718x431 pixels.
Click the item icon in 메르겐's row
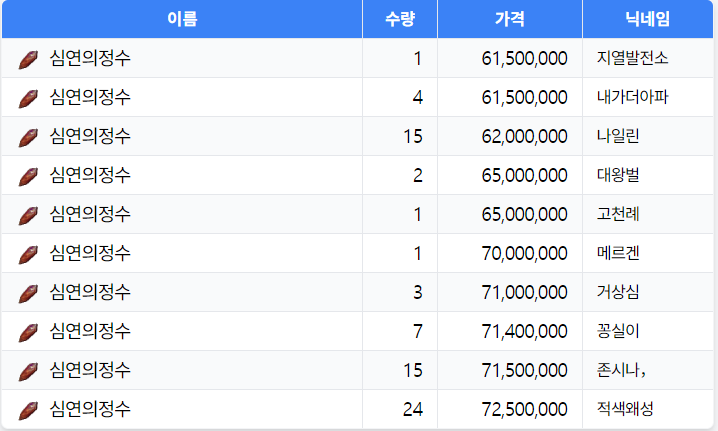(x=28, y=254)
